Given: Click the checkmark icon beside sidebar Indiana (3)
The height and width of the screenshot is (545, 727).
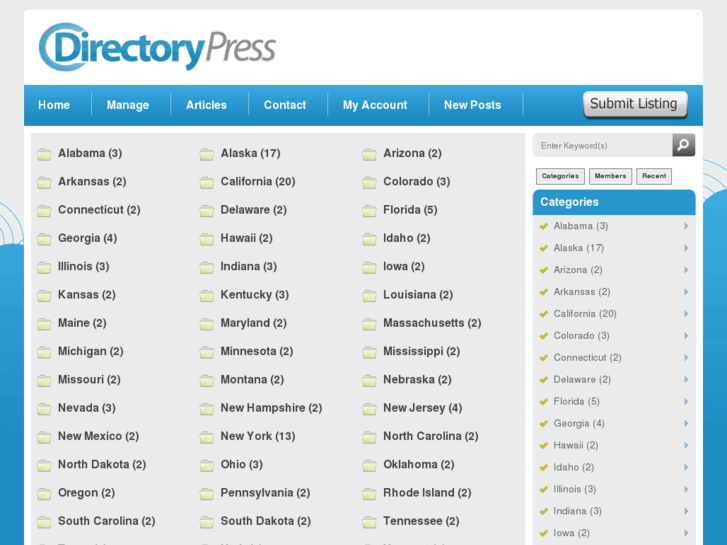Looking at the screenshot, I should (544, 512).
